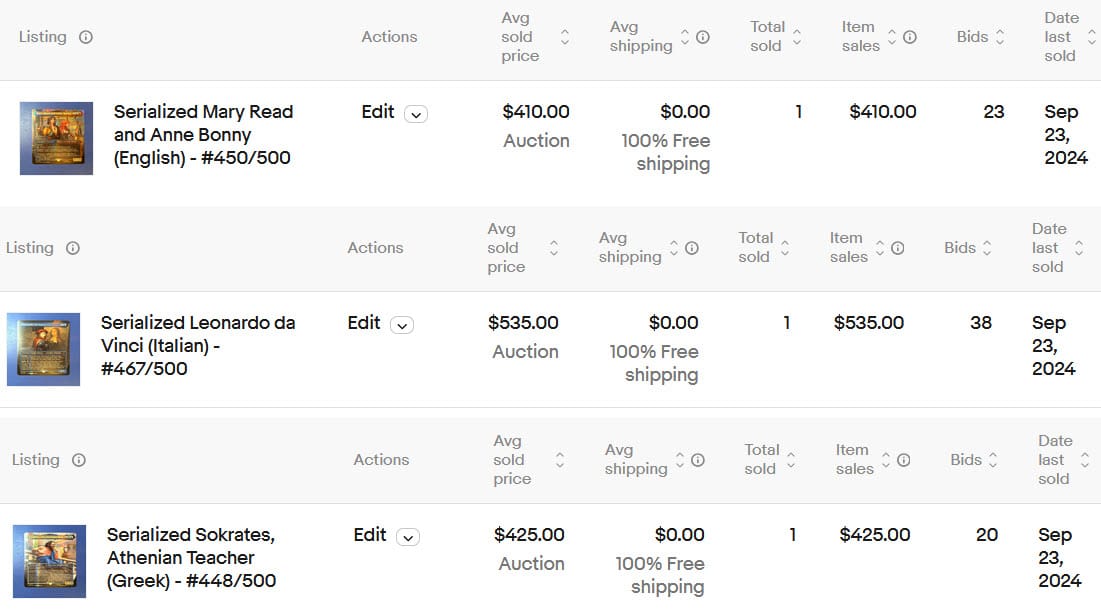Open Serialized Leonardo da Vinci listing title
This screenshot has height=615, width=1101.
pyautogui.click(x=197, y=345)
